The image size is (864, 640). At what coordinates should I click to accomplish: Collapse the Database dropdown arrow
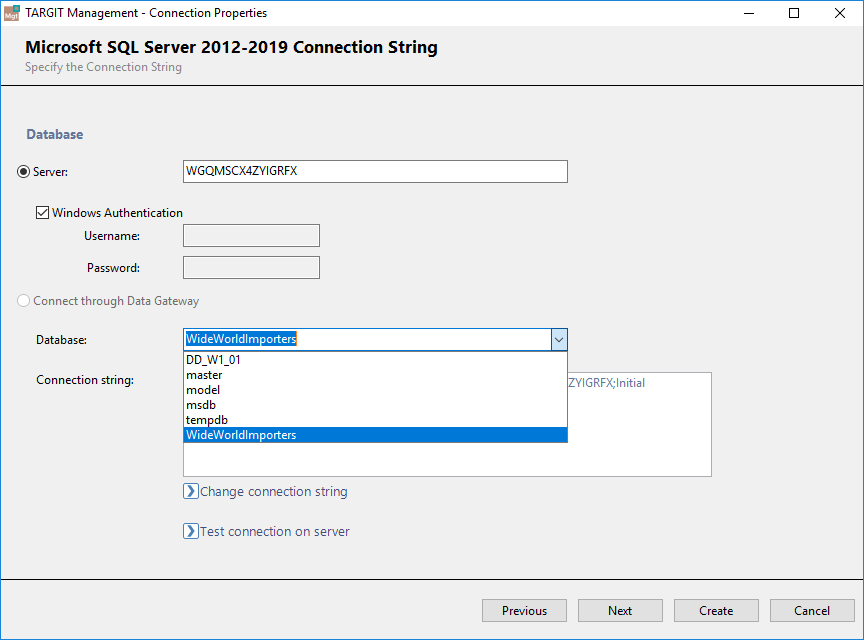559,340
